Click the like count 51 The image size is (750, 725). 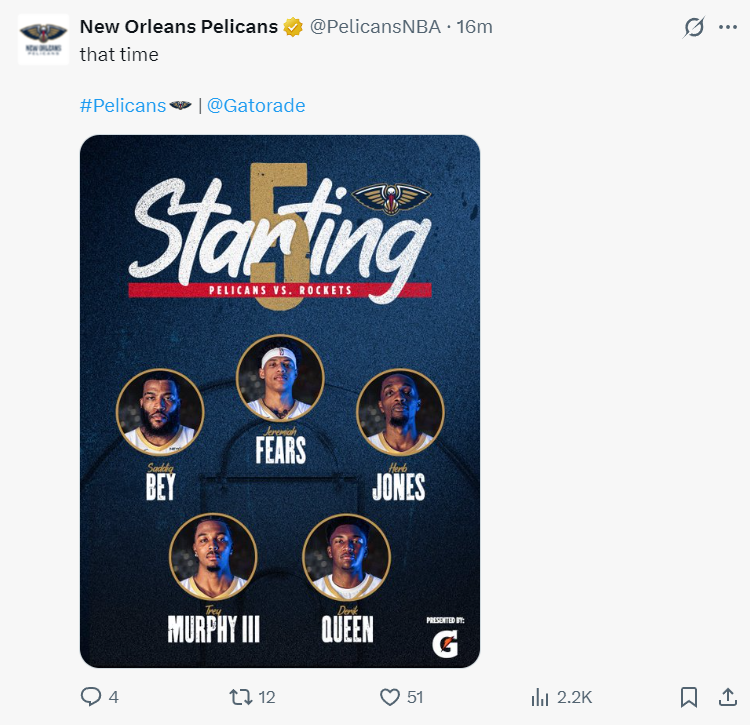coord(415,697)
